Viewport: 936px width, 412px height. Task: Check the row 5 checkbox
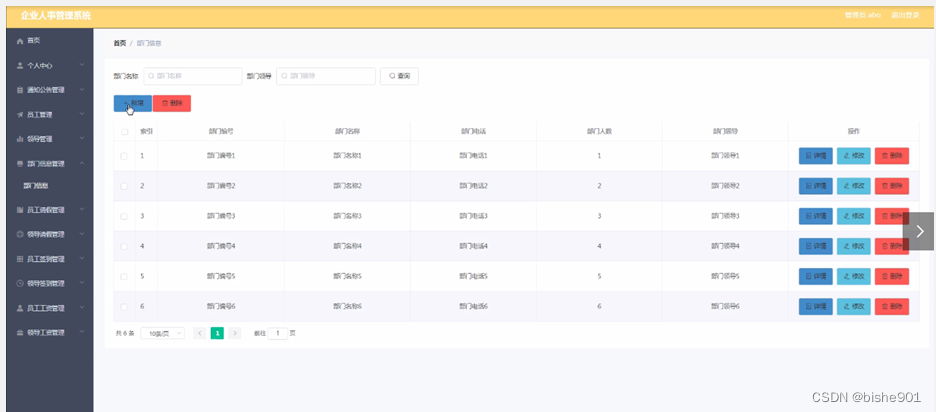124,276
